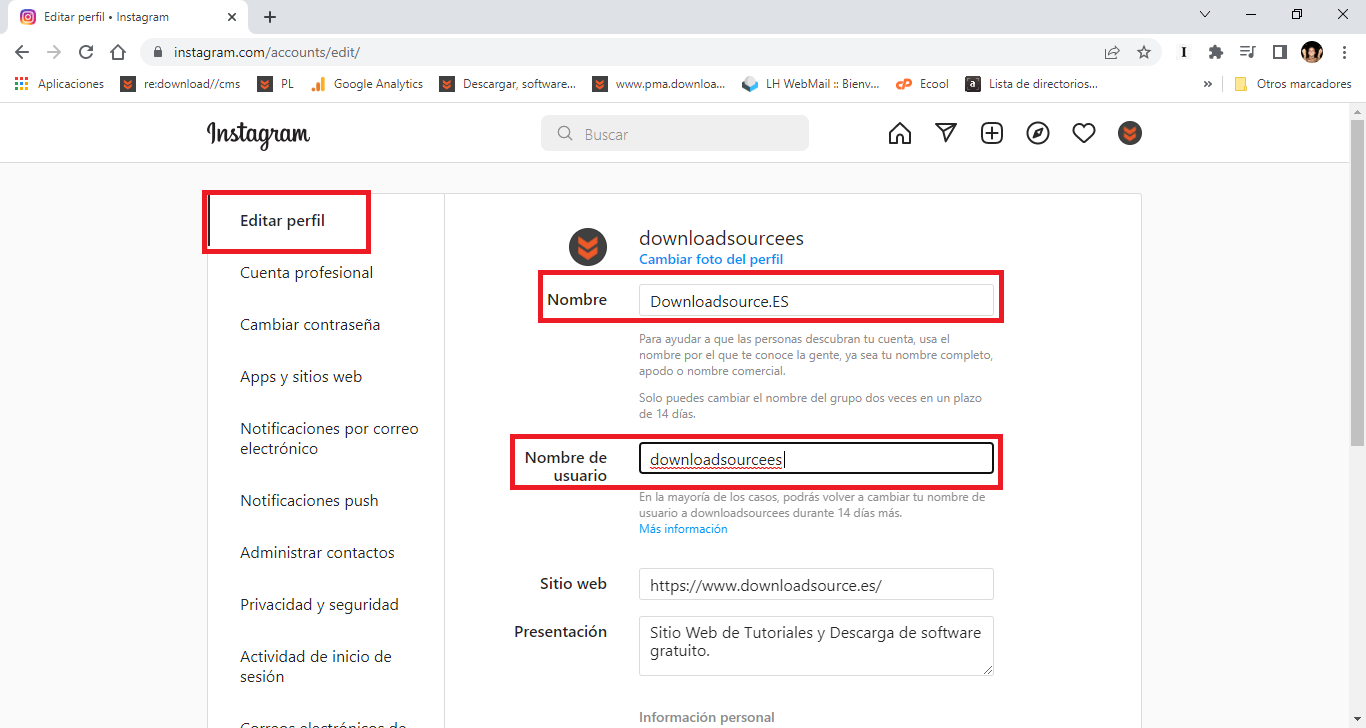
Task: Open Actividad de inicio de sesión
Action: coord(315,667)
